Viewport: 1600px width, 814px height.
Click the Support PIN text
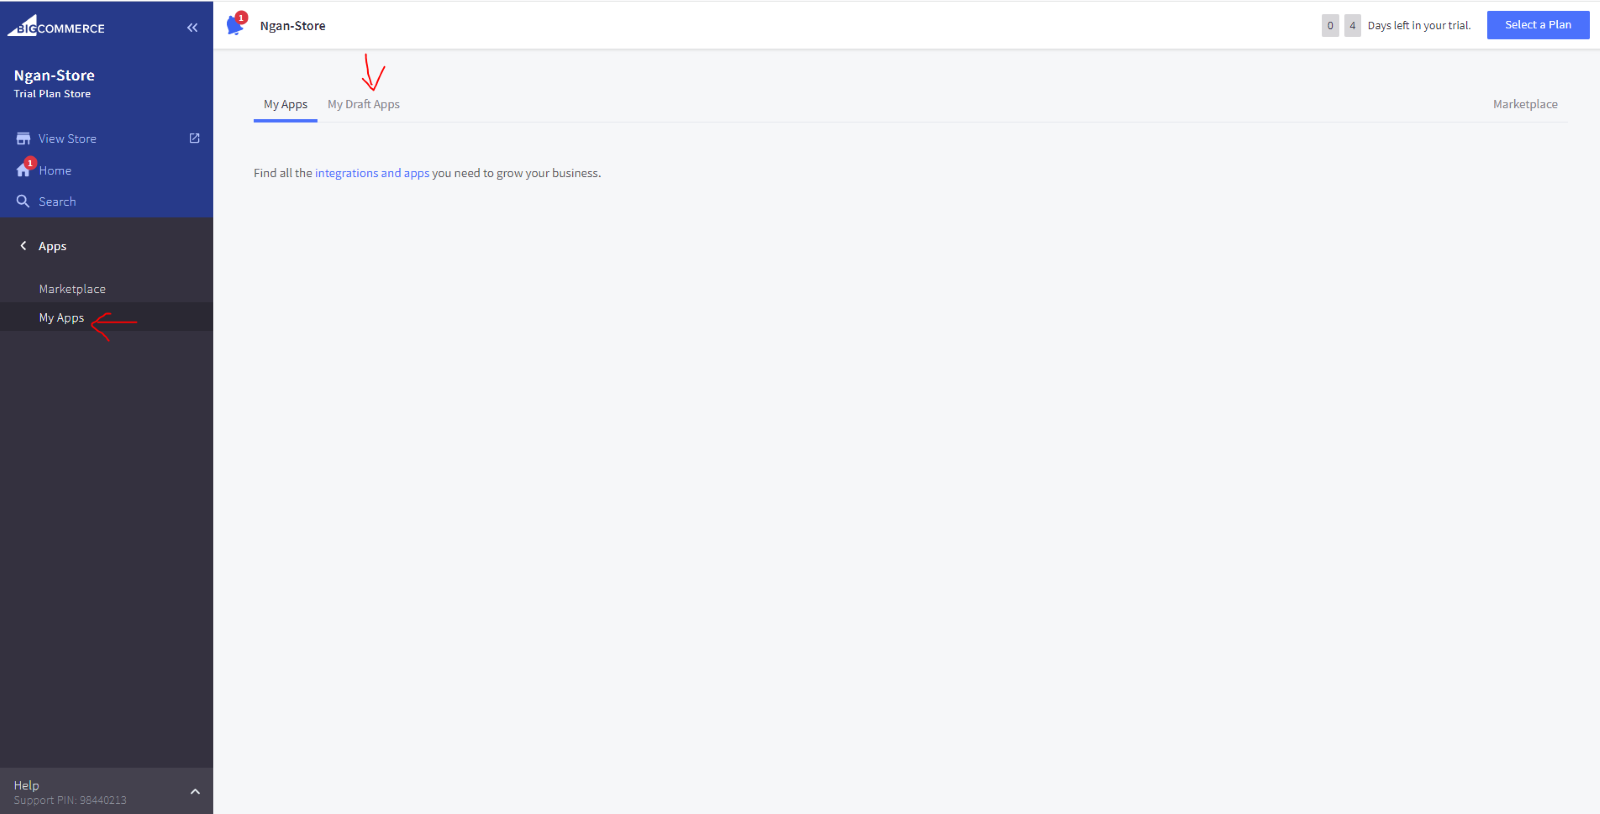(x=70, y=800)
